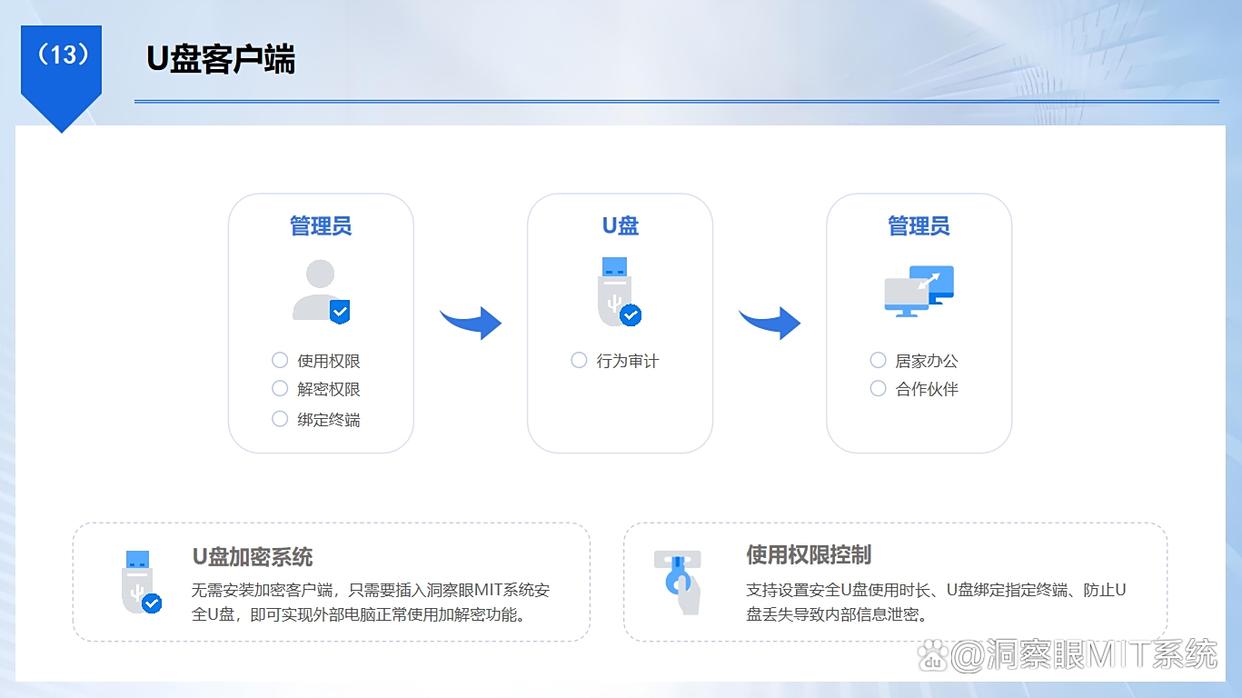
Task: Click the administrator user icon with shield
Action: coord(321,291)
